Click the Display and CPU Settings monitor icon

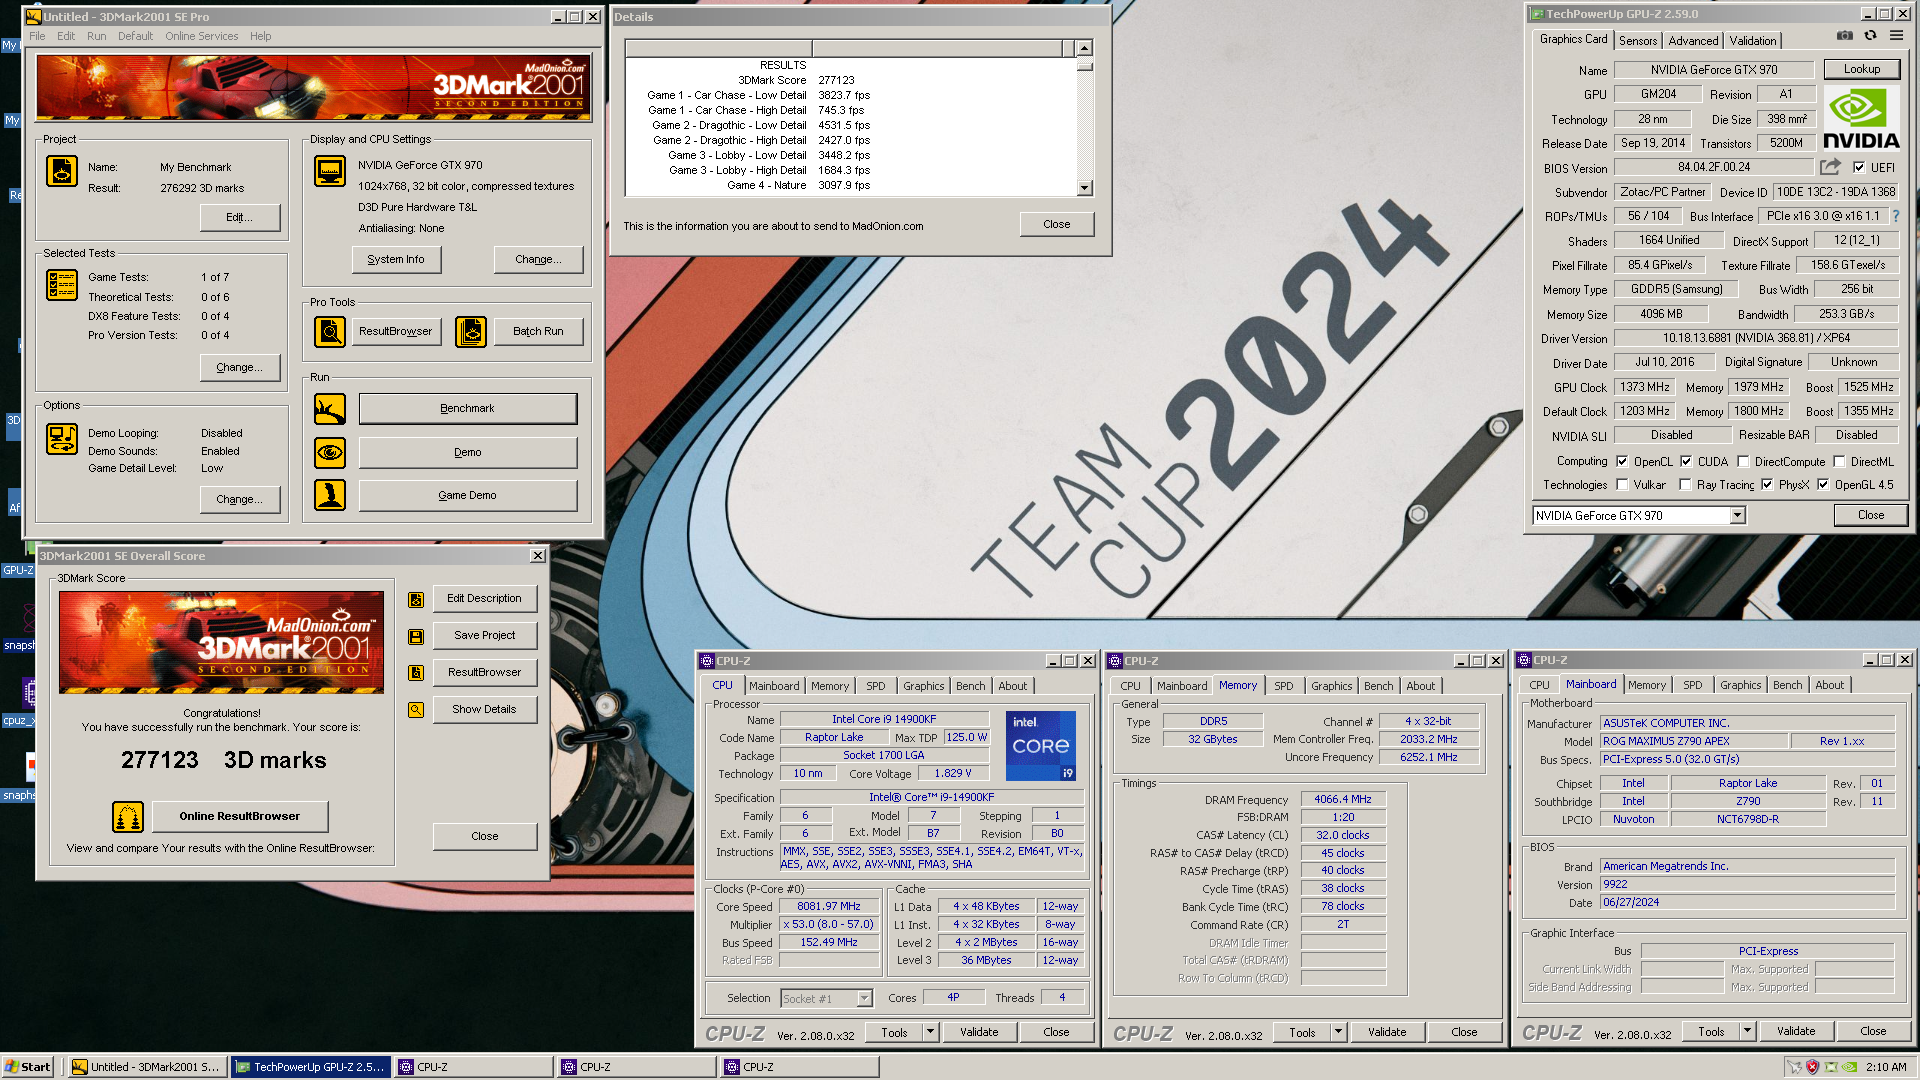330,171
